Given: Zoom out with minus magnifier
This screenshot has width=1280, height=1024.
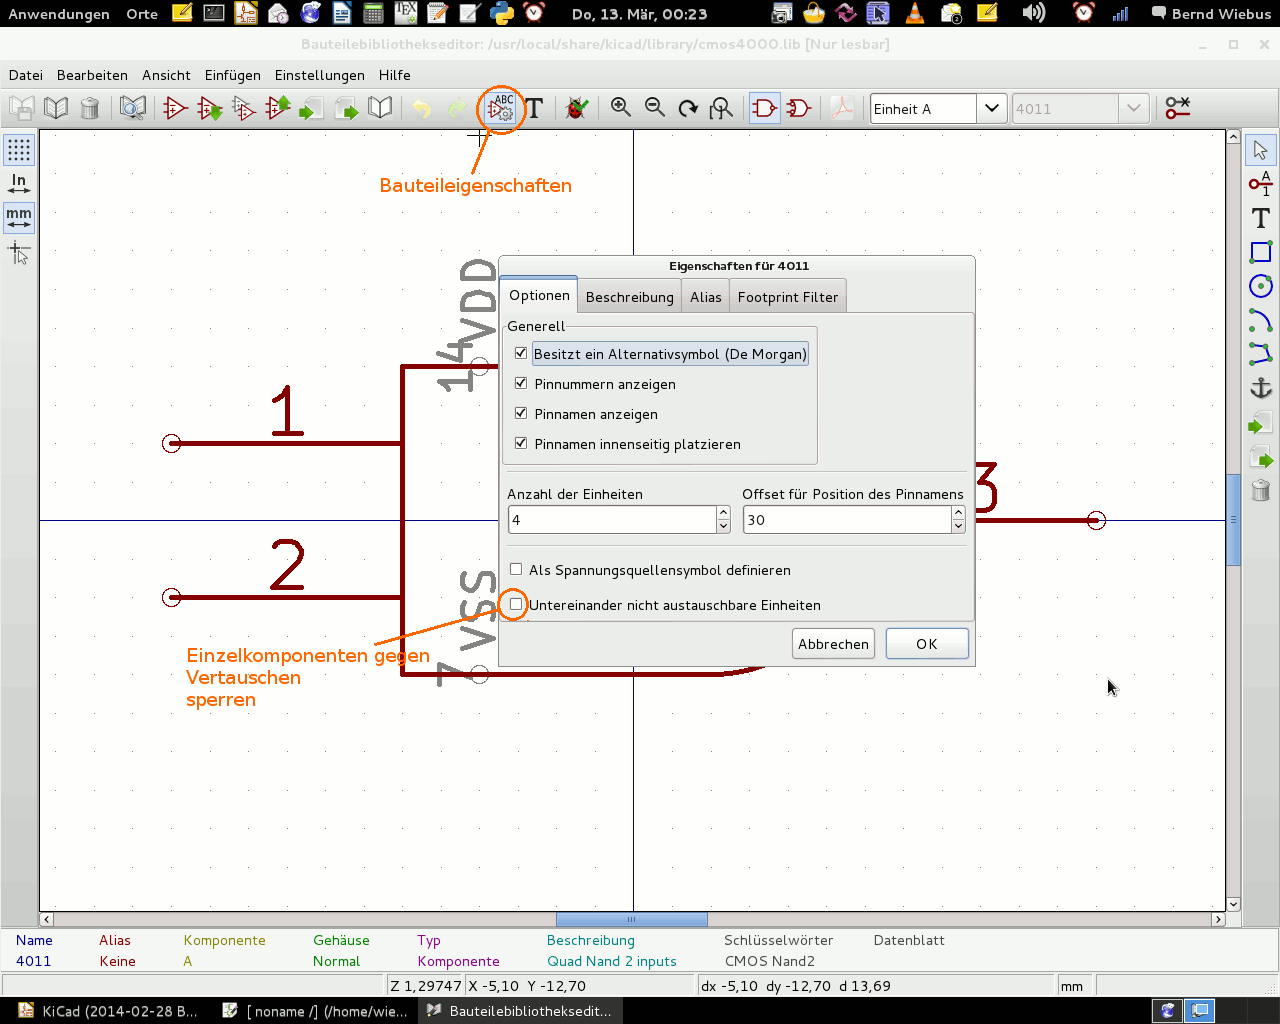Looking at the screenshot, I should coord(655,108).
